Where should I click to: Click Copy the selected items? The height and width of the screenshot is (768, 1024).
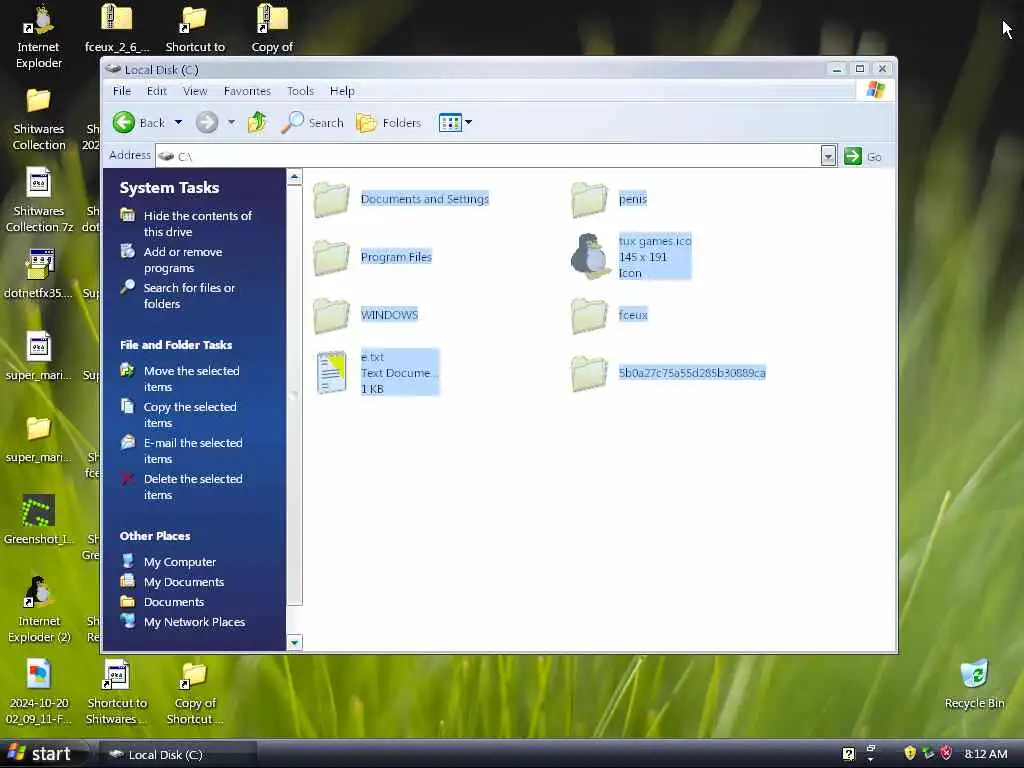189,414
